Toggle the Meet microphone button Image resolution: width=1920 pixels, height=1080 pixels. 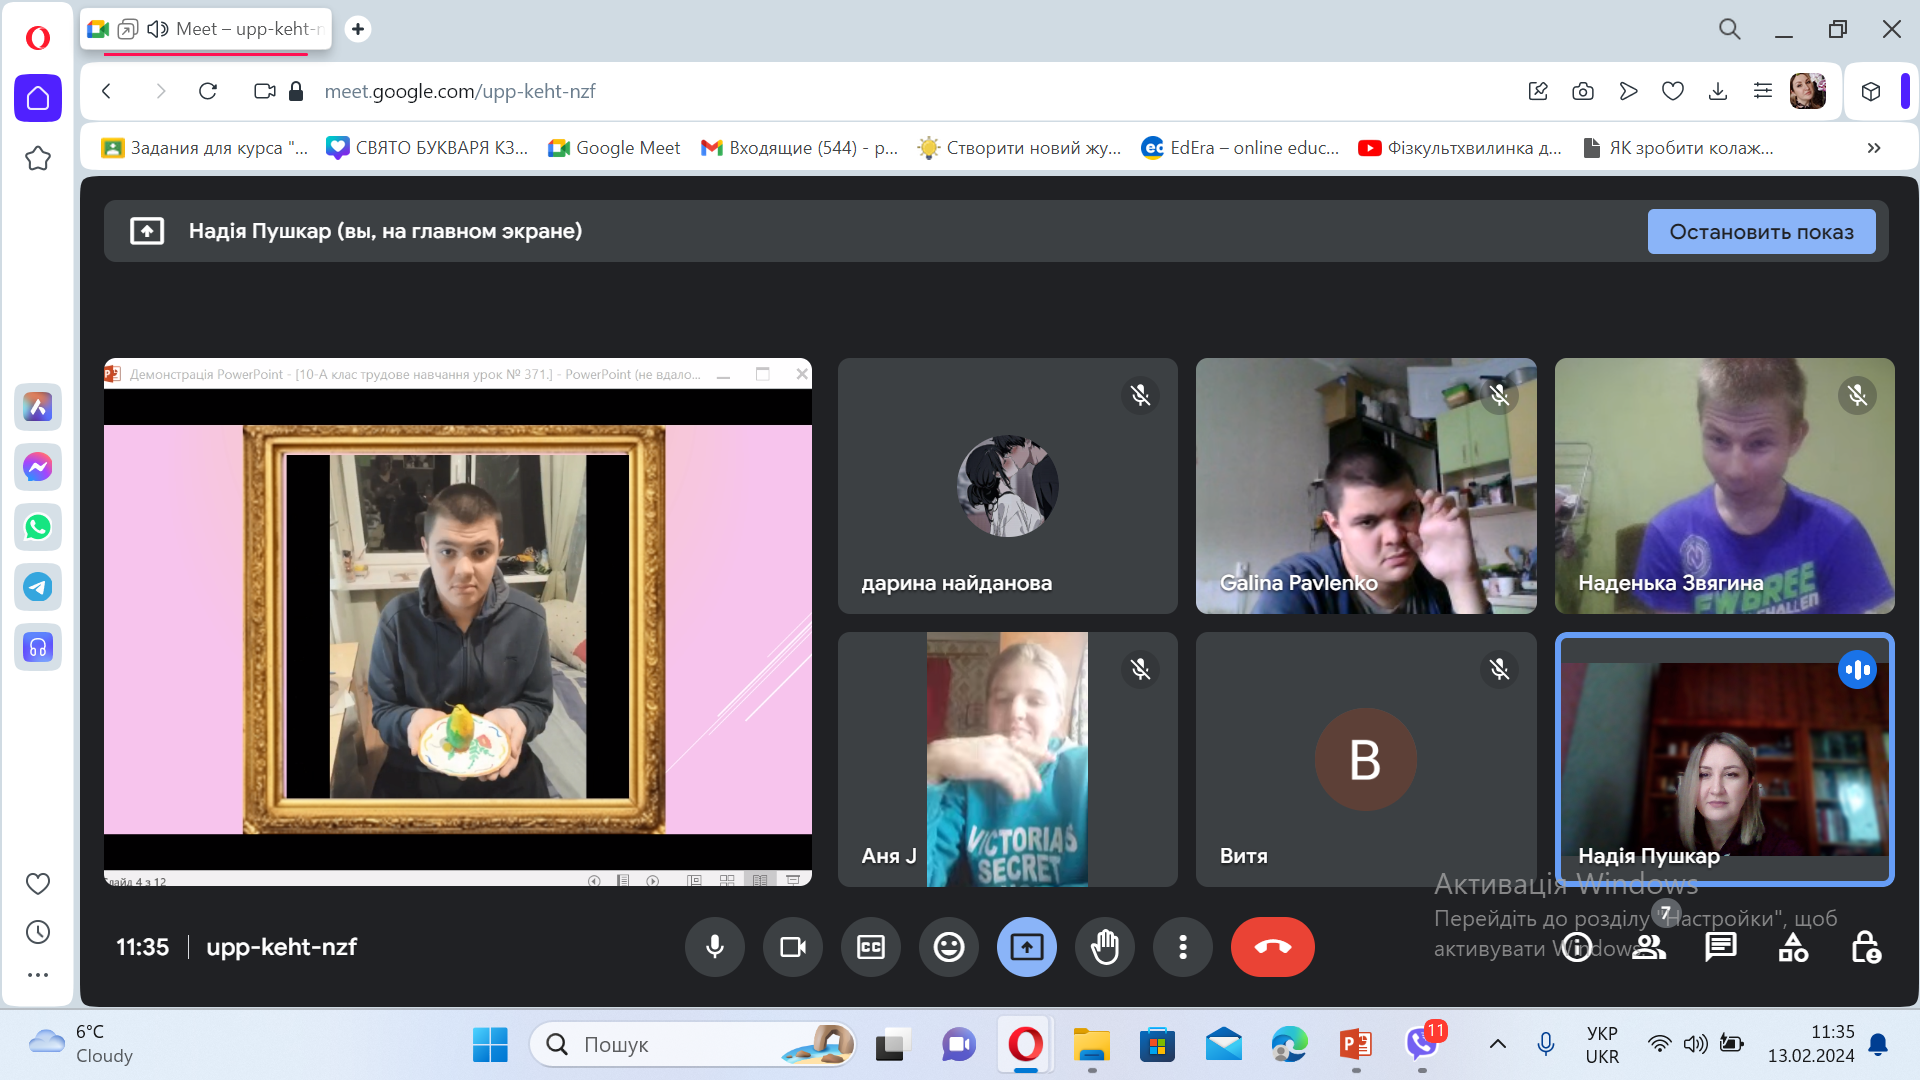point(714,947)
